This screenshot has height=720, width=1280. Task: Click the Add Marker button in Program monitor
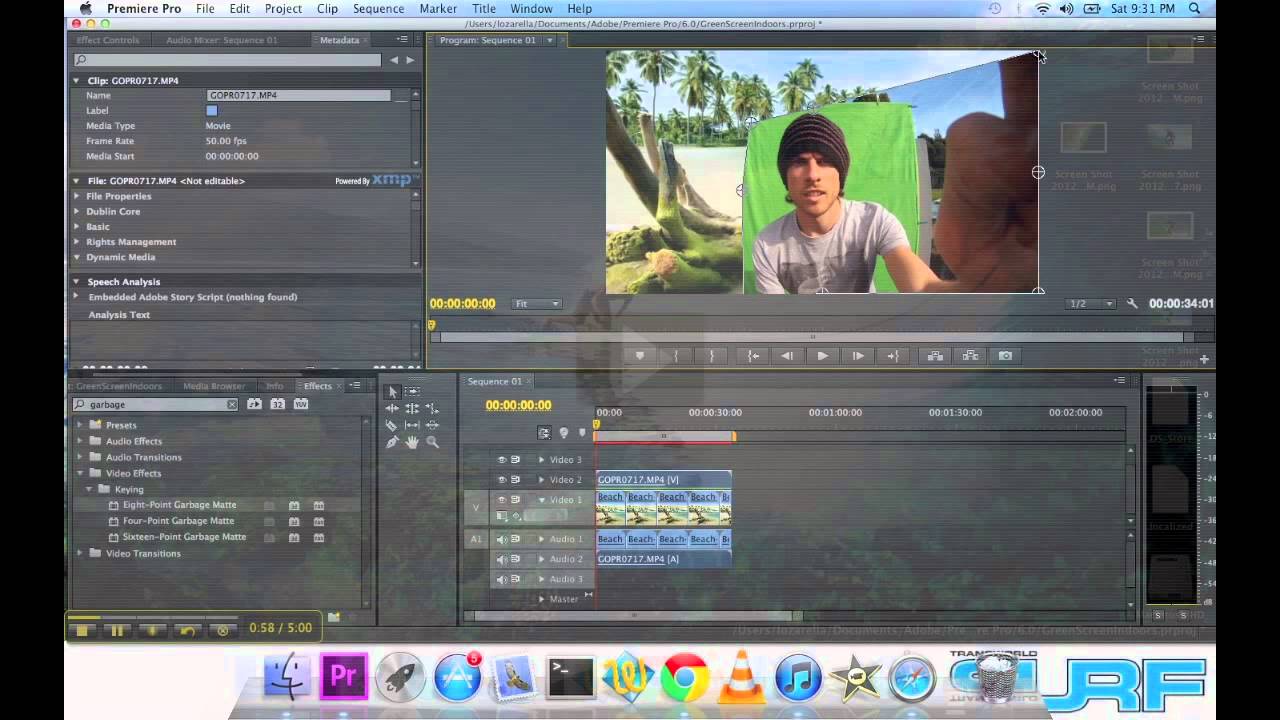(640, 356)
